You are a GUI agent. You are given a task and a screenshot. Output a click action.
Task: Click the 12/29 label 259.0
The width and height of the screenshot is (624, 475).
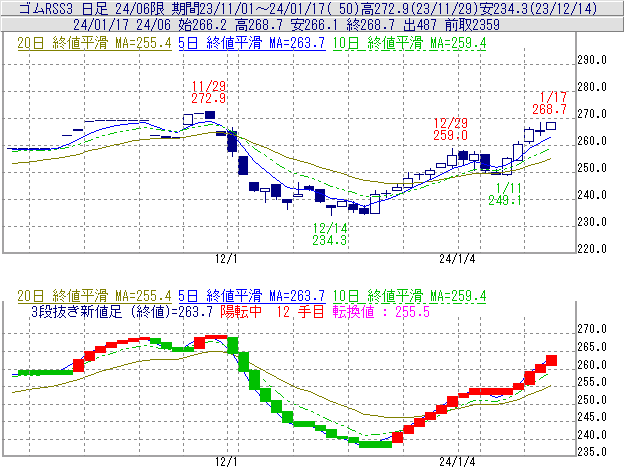450,129
